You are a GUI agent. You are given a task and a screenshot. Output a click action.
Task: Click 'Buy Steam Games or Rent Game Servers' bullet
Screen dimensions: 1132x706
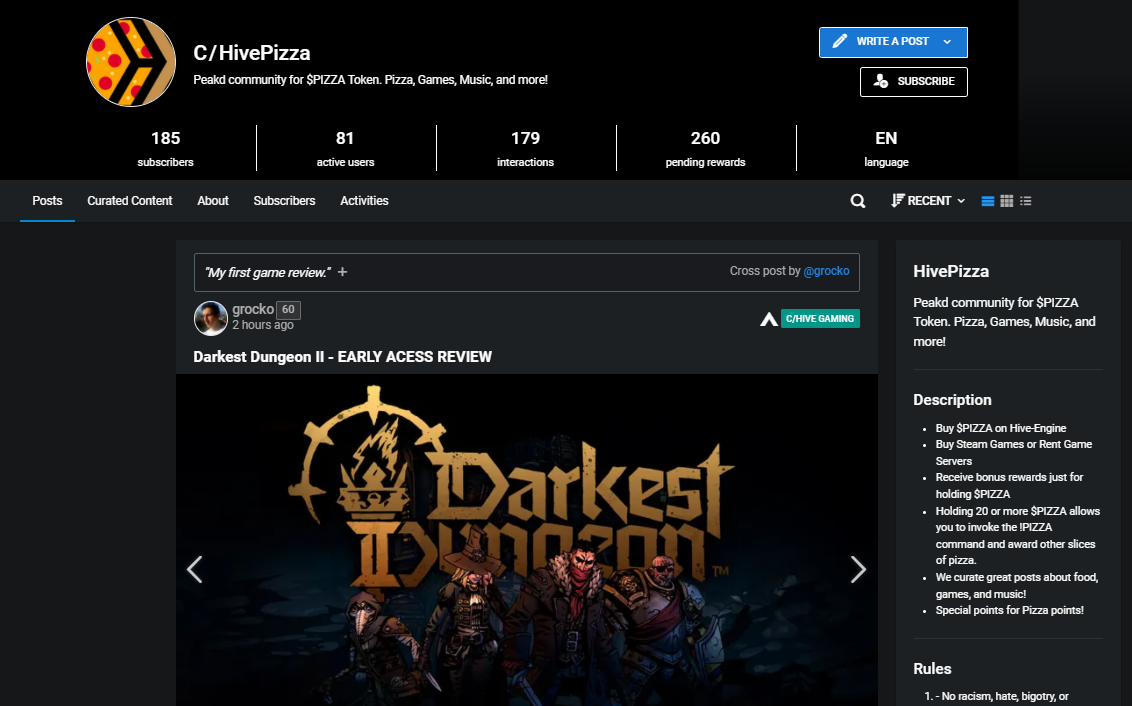(x=1014, y=453)
